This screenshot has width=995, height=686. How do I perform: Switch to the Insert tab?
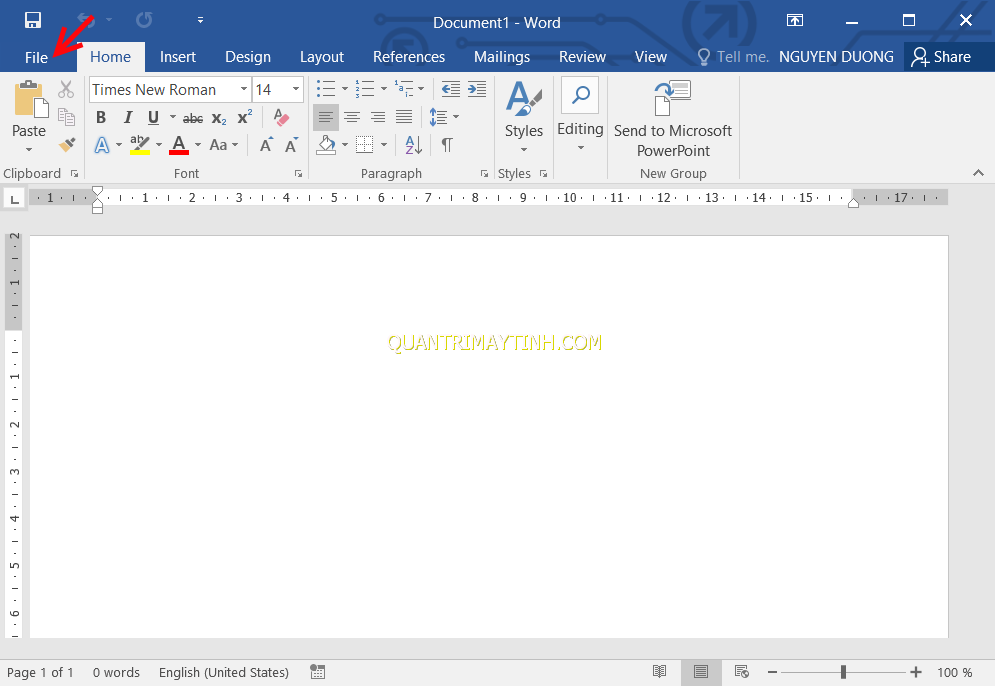pyautogui.click(x=178, y=57)
